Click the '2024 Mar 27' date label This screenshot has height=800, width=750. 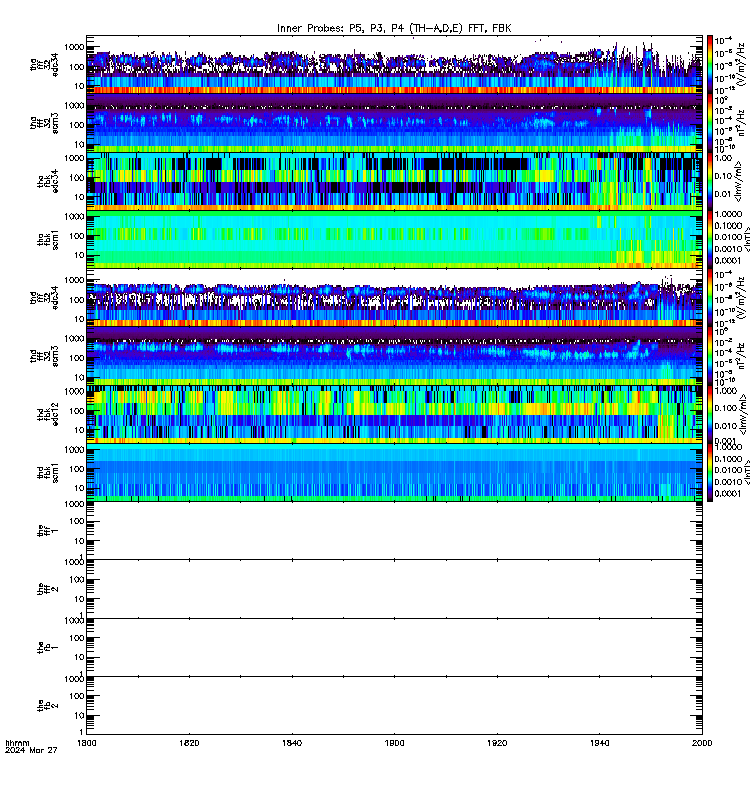[31, 750]
